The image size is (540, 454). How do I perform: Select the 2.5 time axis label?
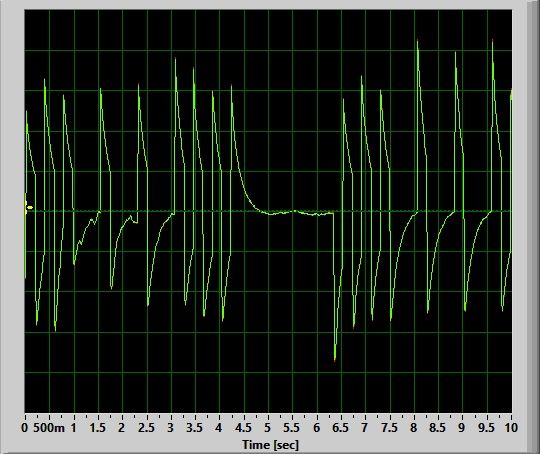tap(146, 428)
